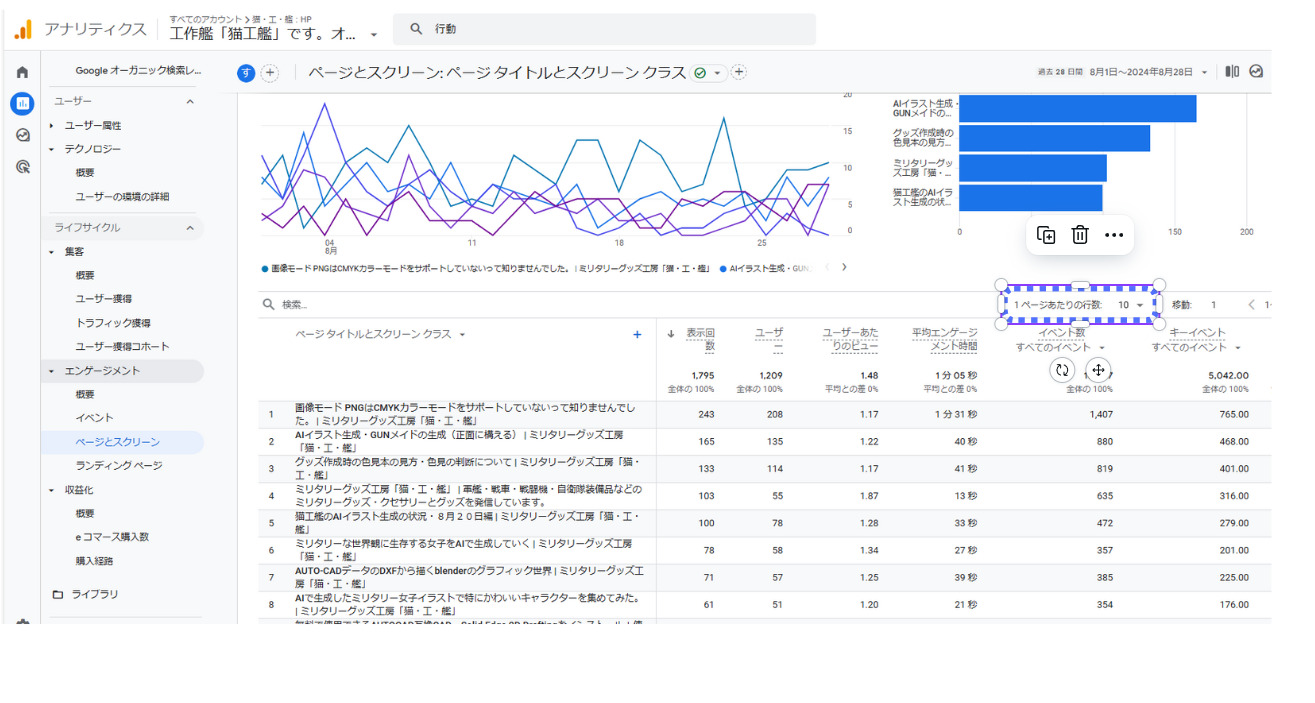Click the trash delete icon in floating toolbar

[1080, 235]
